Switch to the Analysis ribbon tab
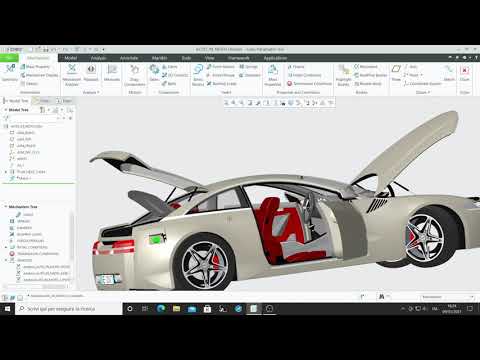This screenshot has width=480, height=360. (x=99, y=58)
